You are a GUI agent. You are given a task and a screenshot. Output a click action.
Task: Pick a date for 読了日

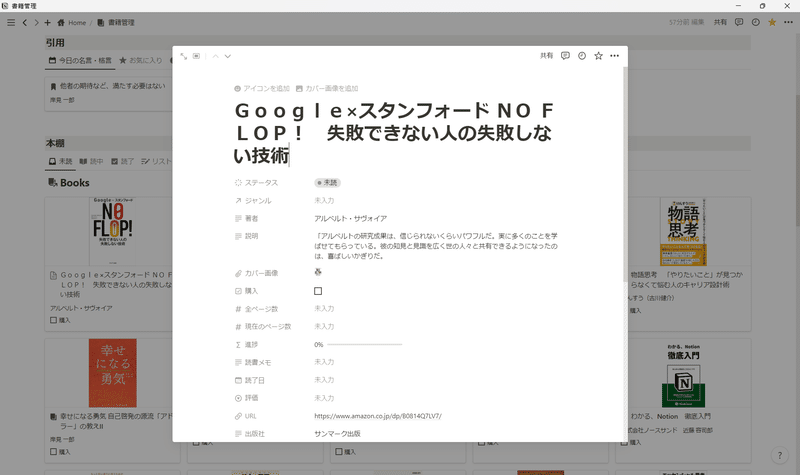coord(324,380)
